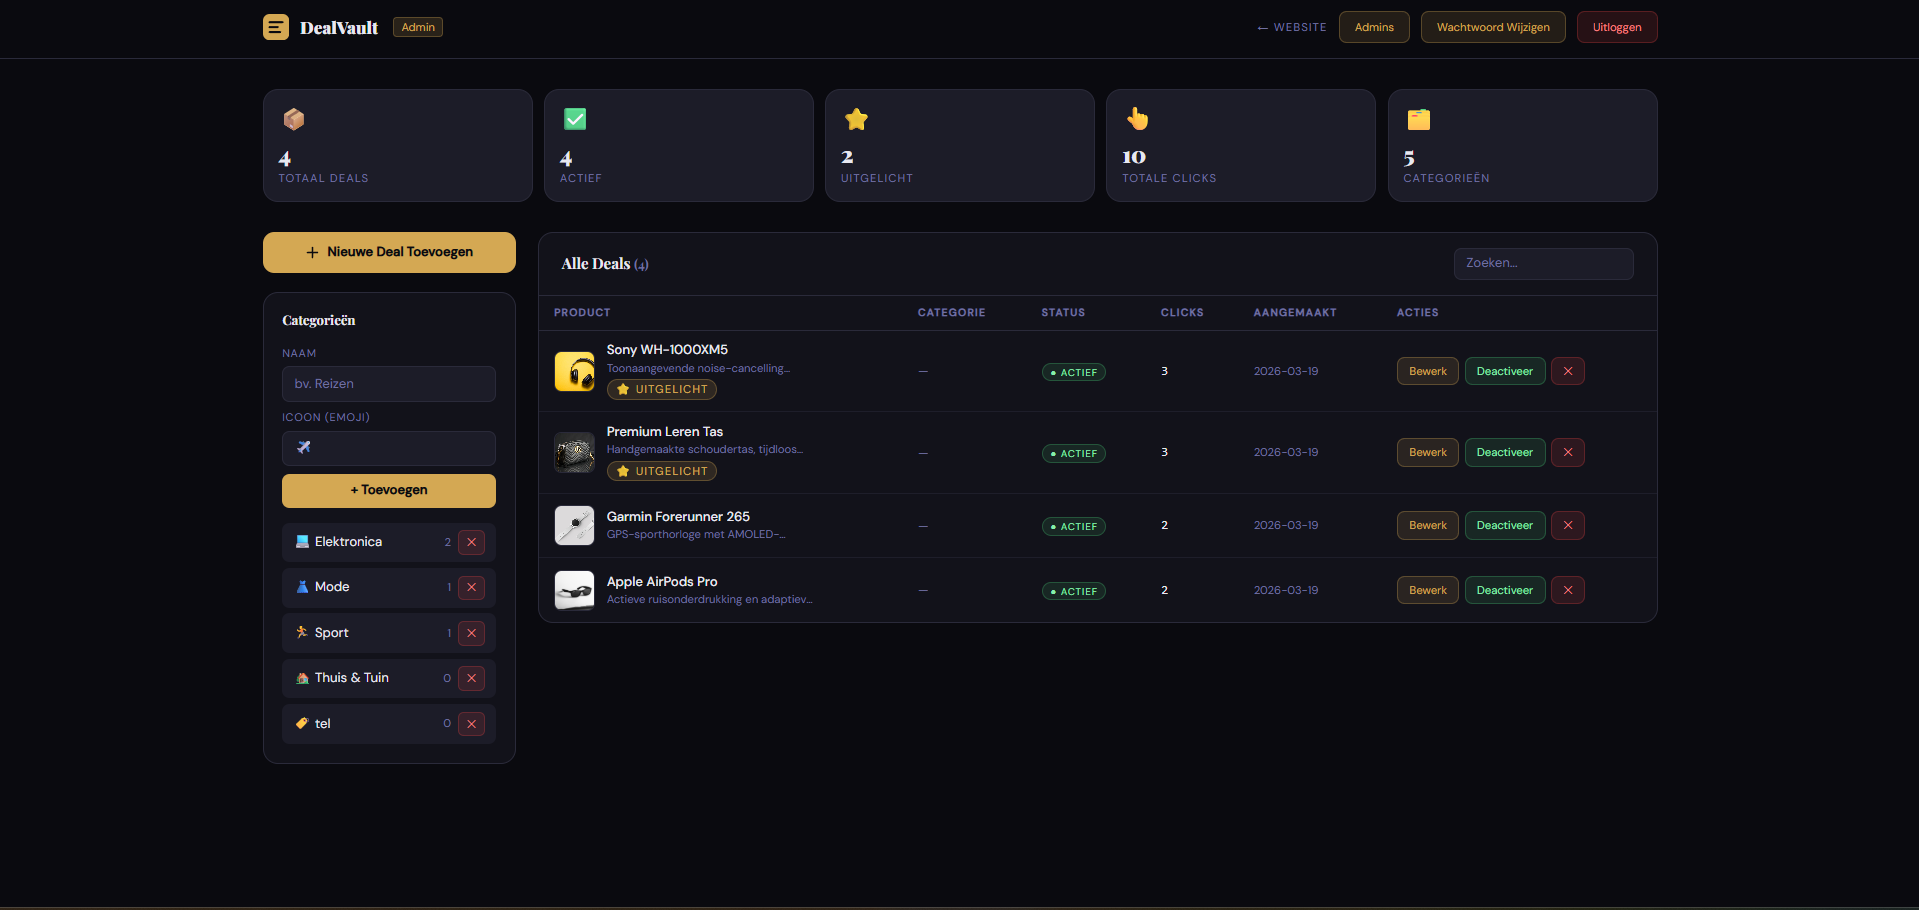The image size is (1919, 910).
Task: Click Uitgelicht badge on Sony WH-1000XM5
Action: pyautogui.click(x=662, y=389)
